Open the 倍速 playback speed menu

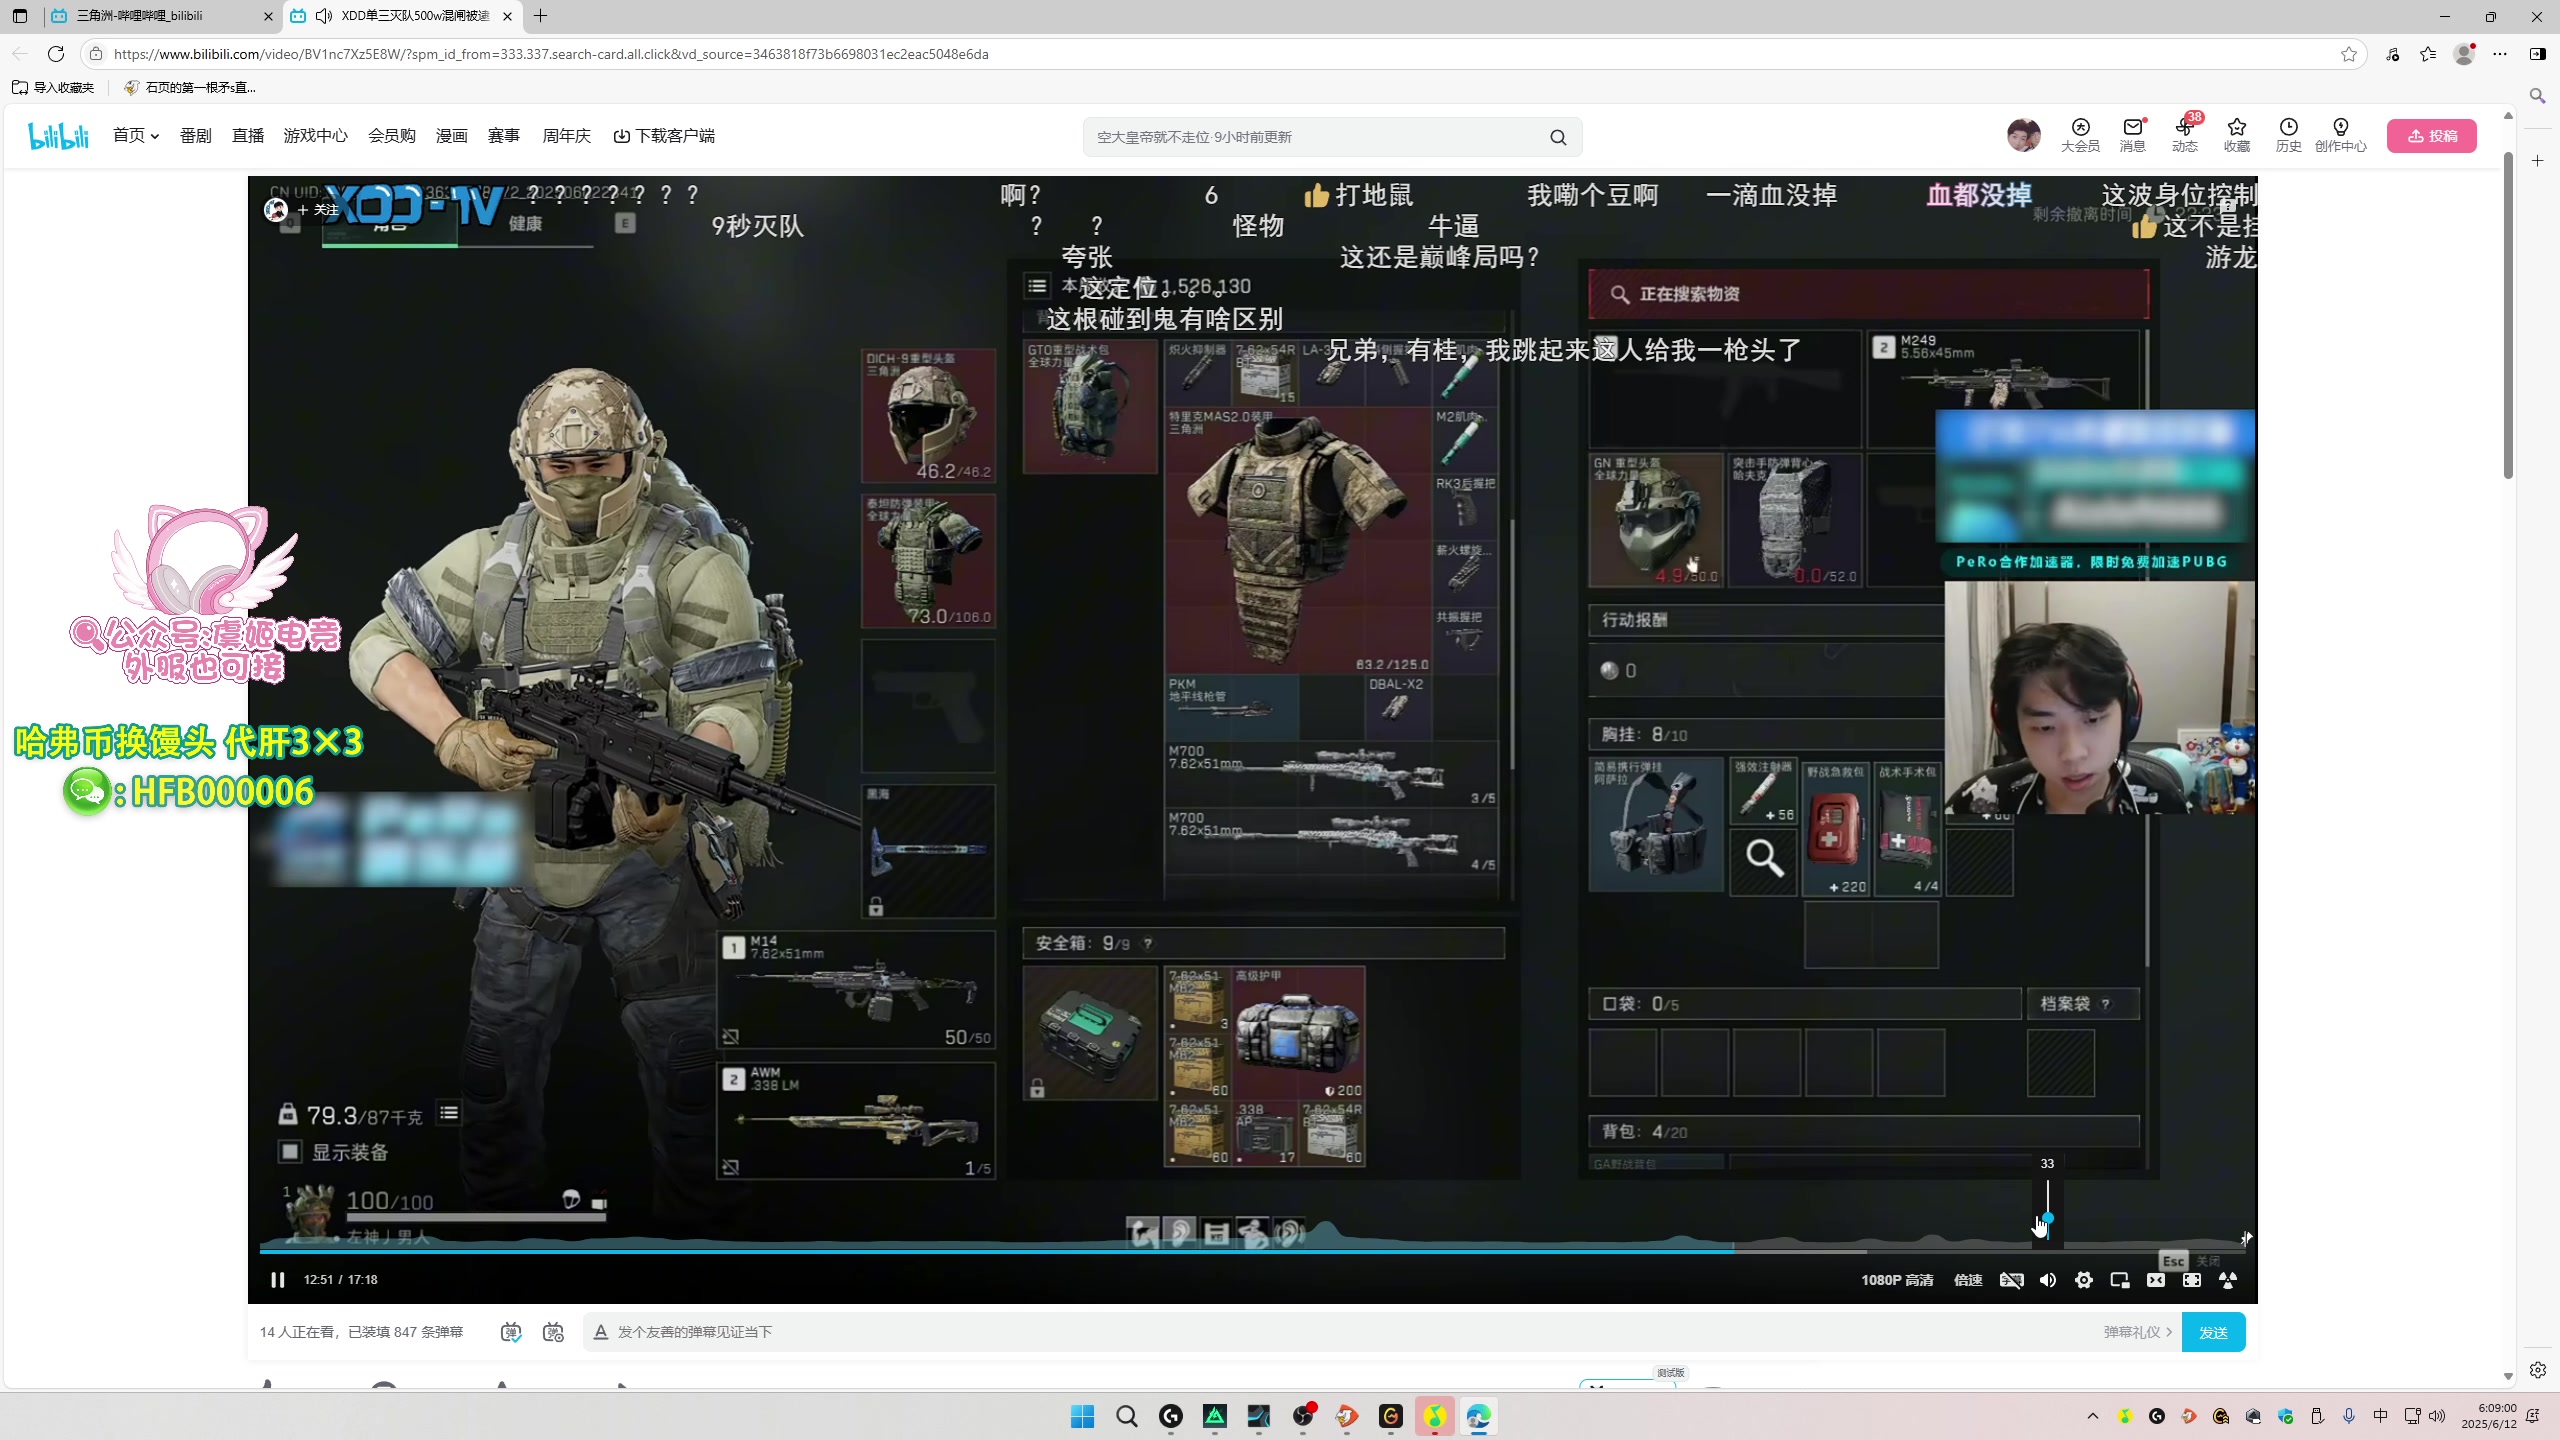coord(1968,1280)
